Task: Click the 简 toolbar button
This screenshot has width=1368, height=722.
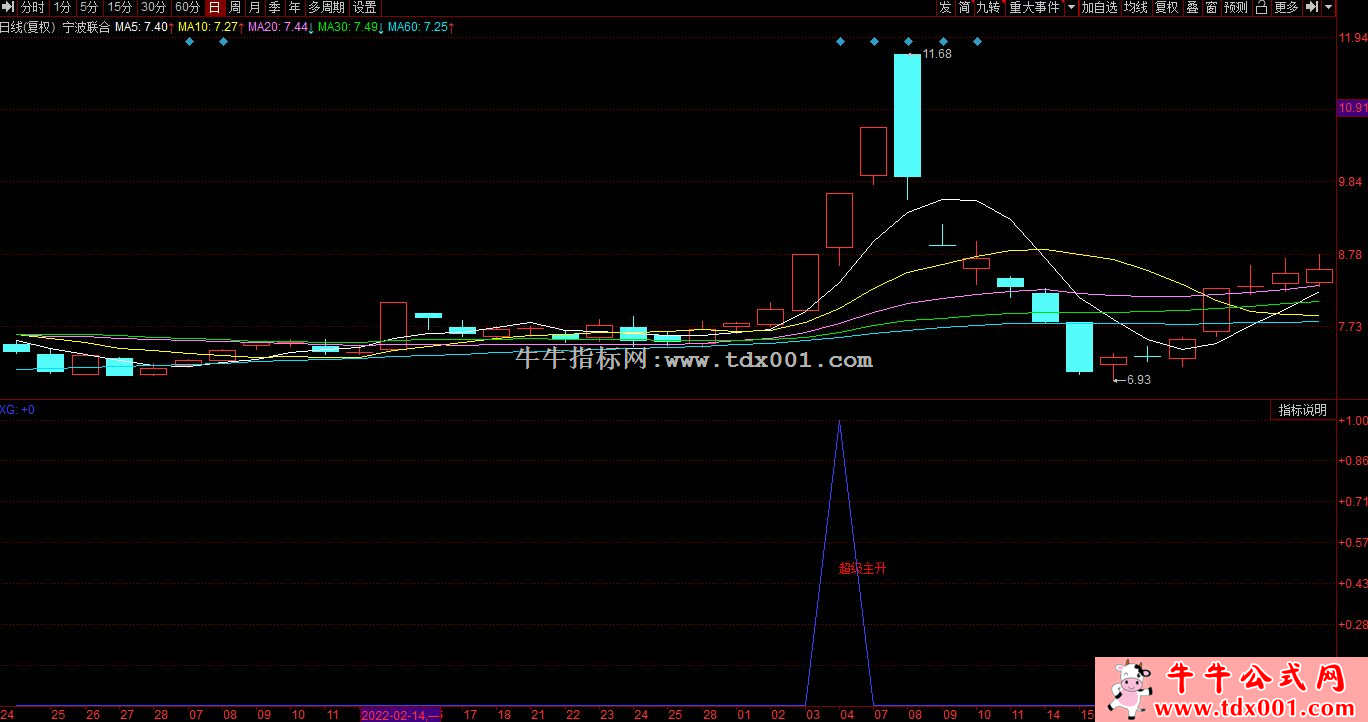Action: click(964, 7)
